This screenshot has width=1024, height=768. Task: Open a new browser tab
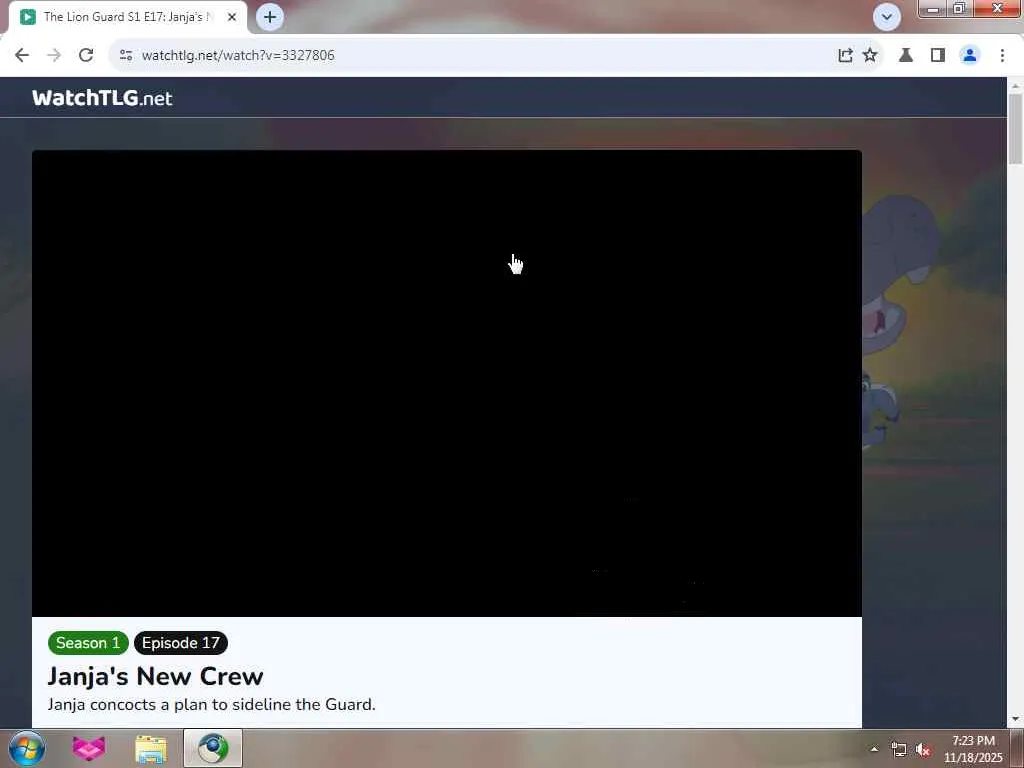(x=270, y=17)
